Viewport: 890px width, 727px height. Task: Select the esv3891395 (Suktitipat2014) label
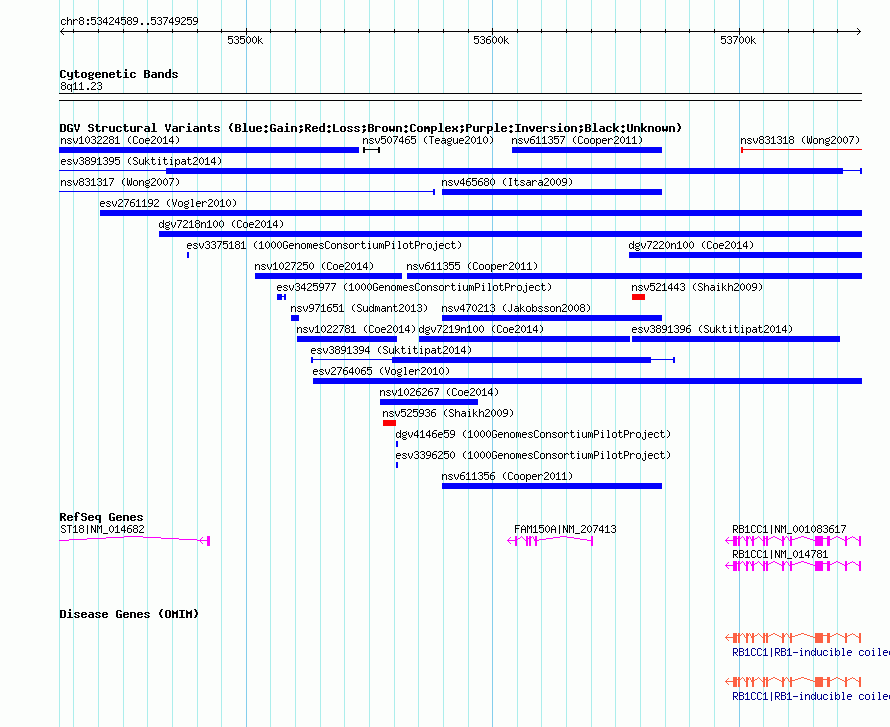click(141, 161)
